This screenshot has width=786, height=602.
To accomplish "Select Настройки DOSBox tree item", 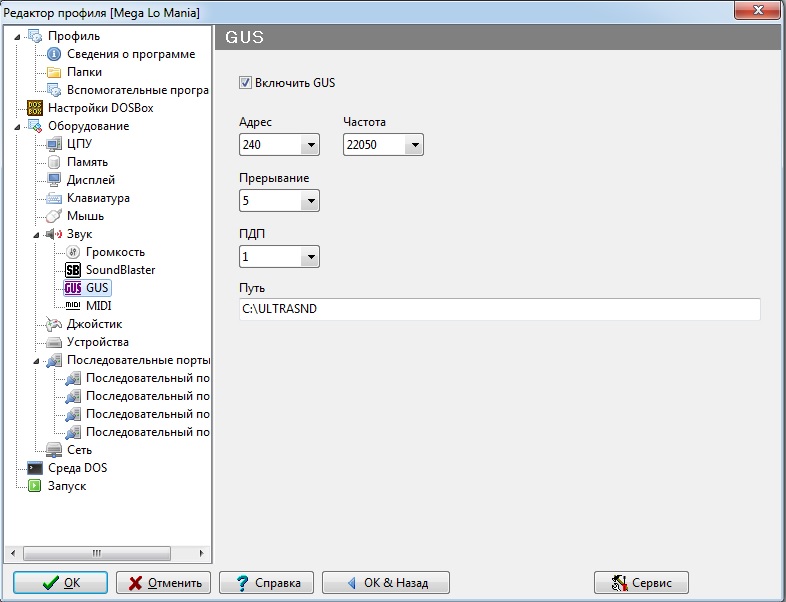I will (100, 108).
